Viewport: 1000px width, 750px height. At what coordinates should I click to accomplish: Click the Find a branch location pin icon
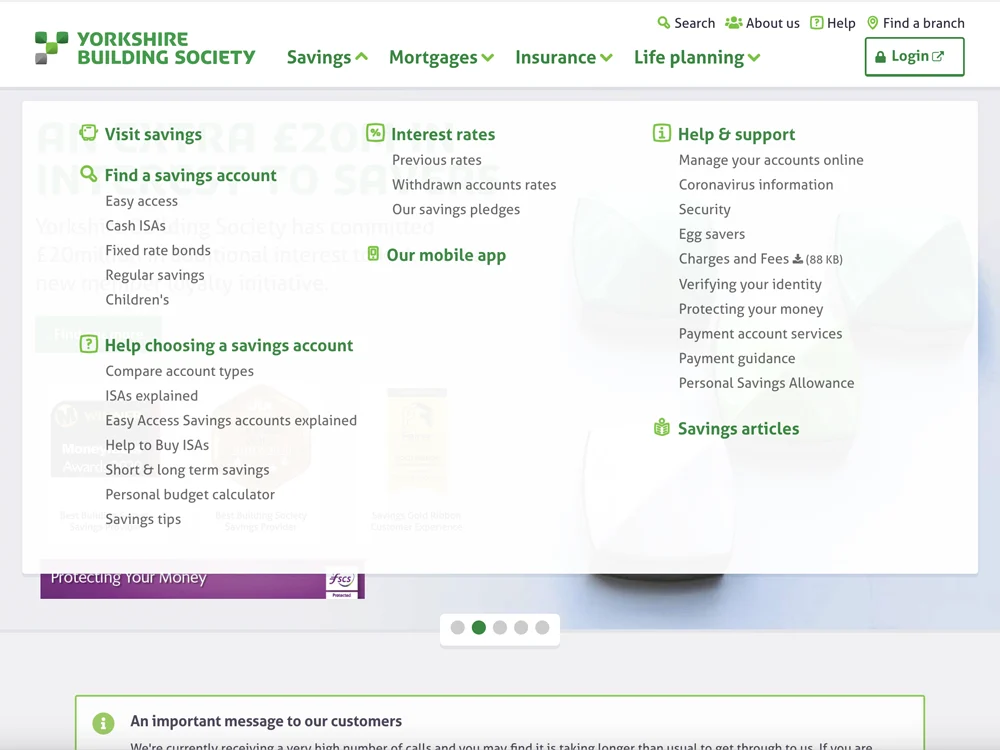(x=872, y=23)
